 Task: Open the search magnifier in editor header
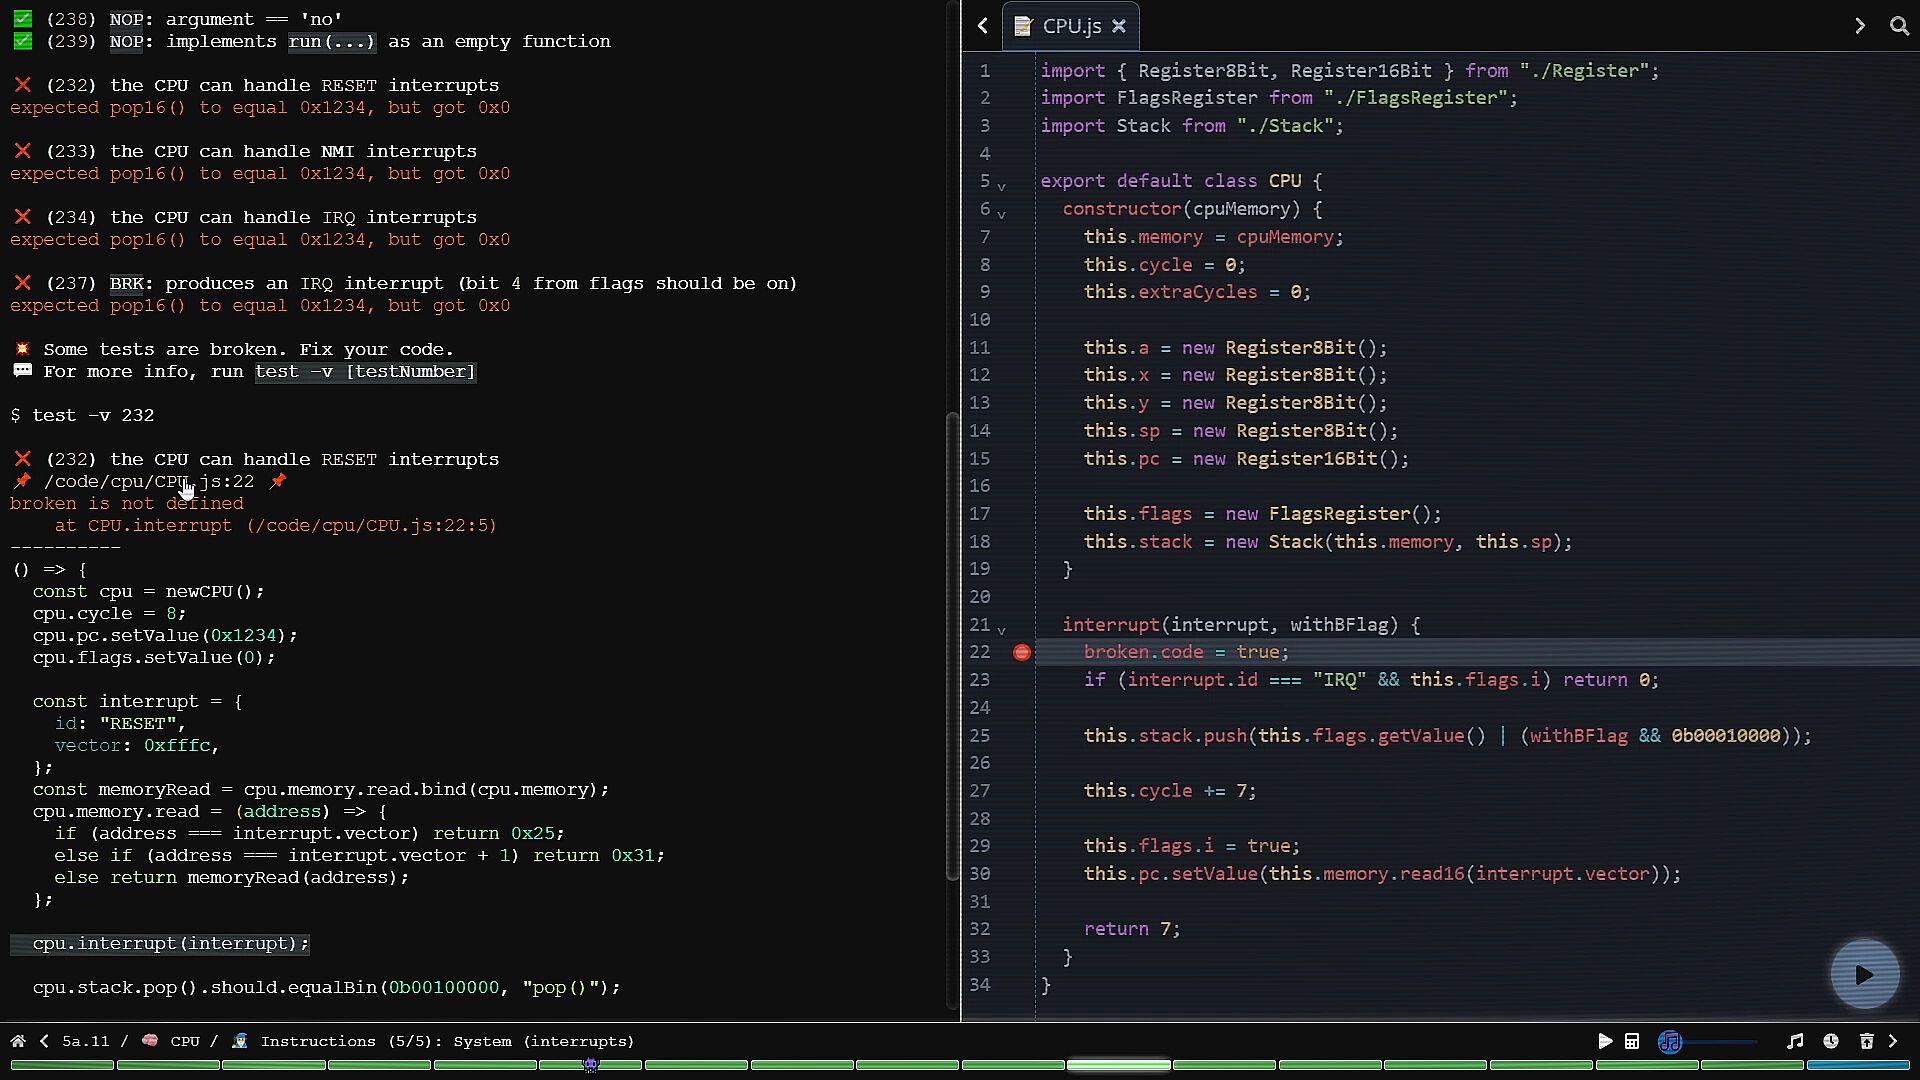coord(1899,26)
